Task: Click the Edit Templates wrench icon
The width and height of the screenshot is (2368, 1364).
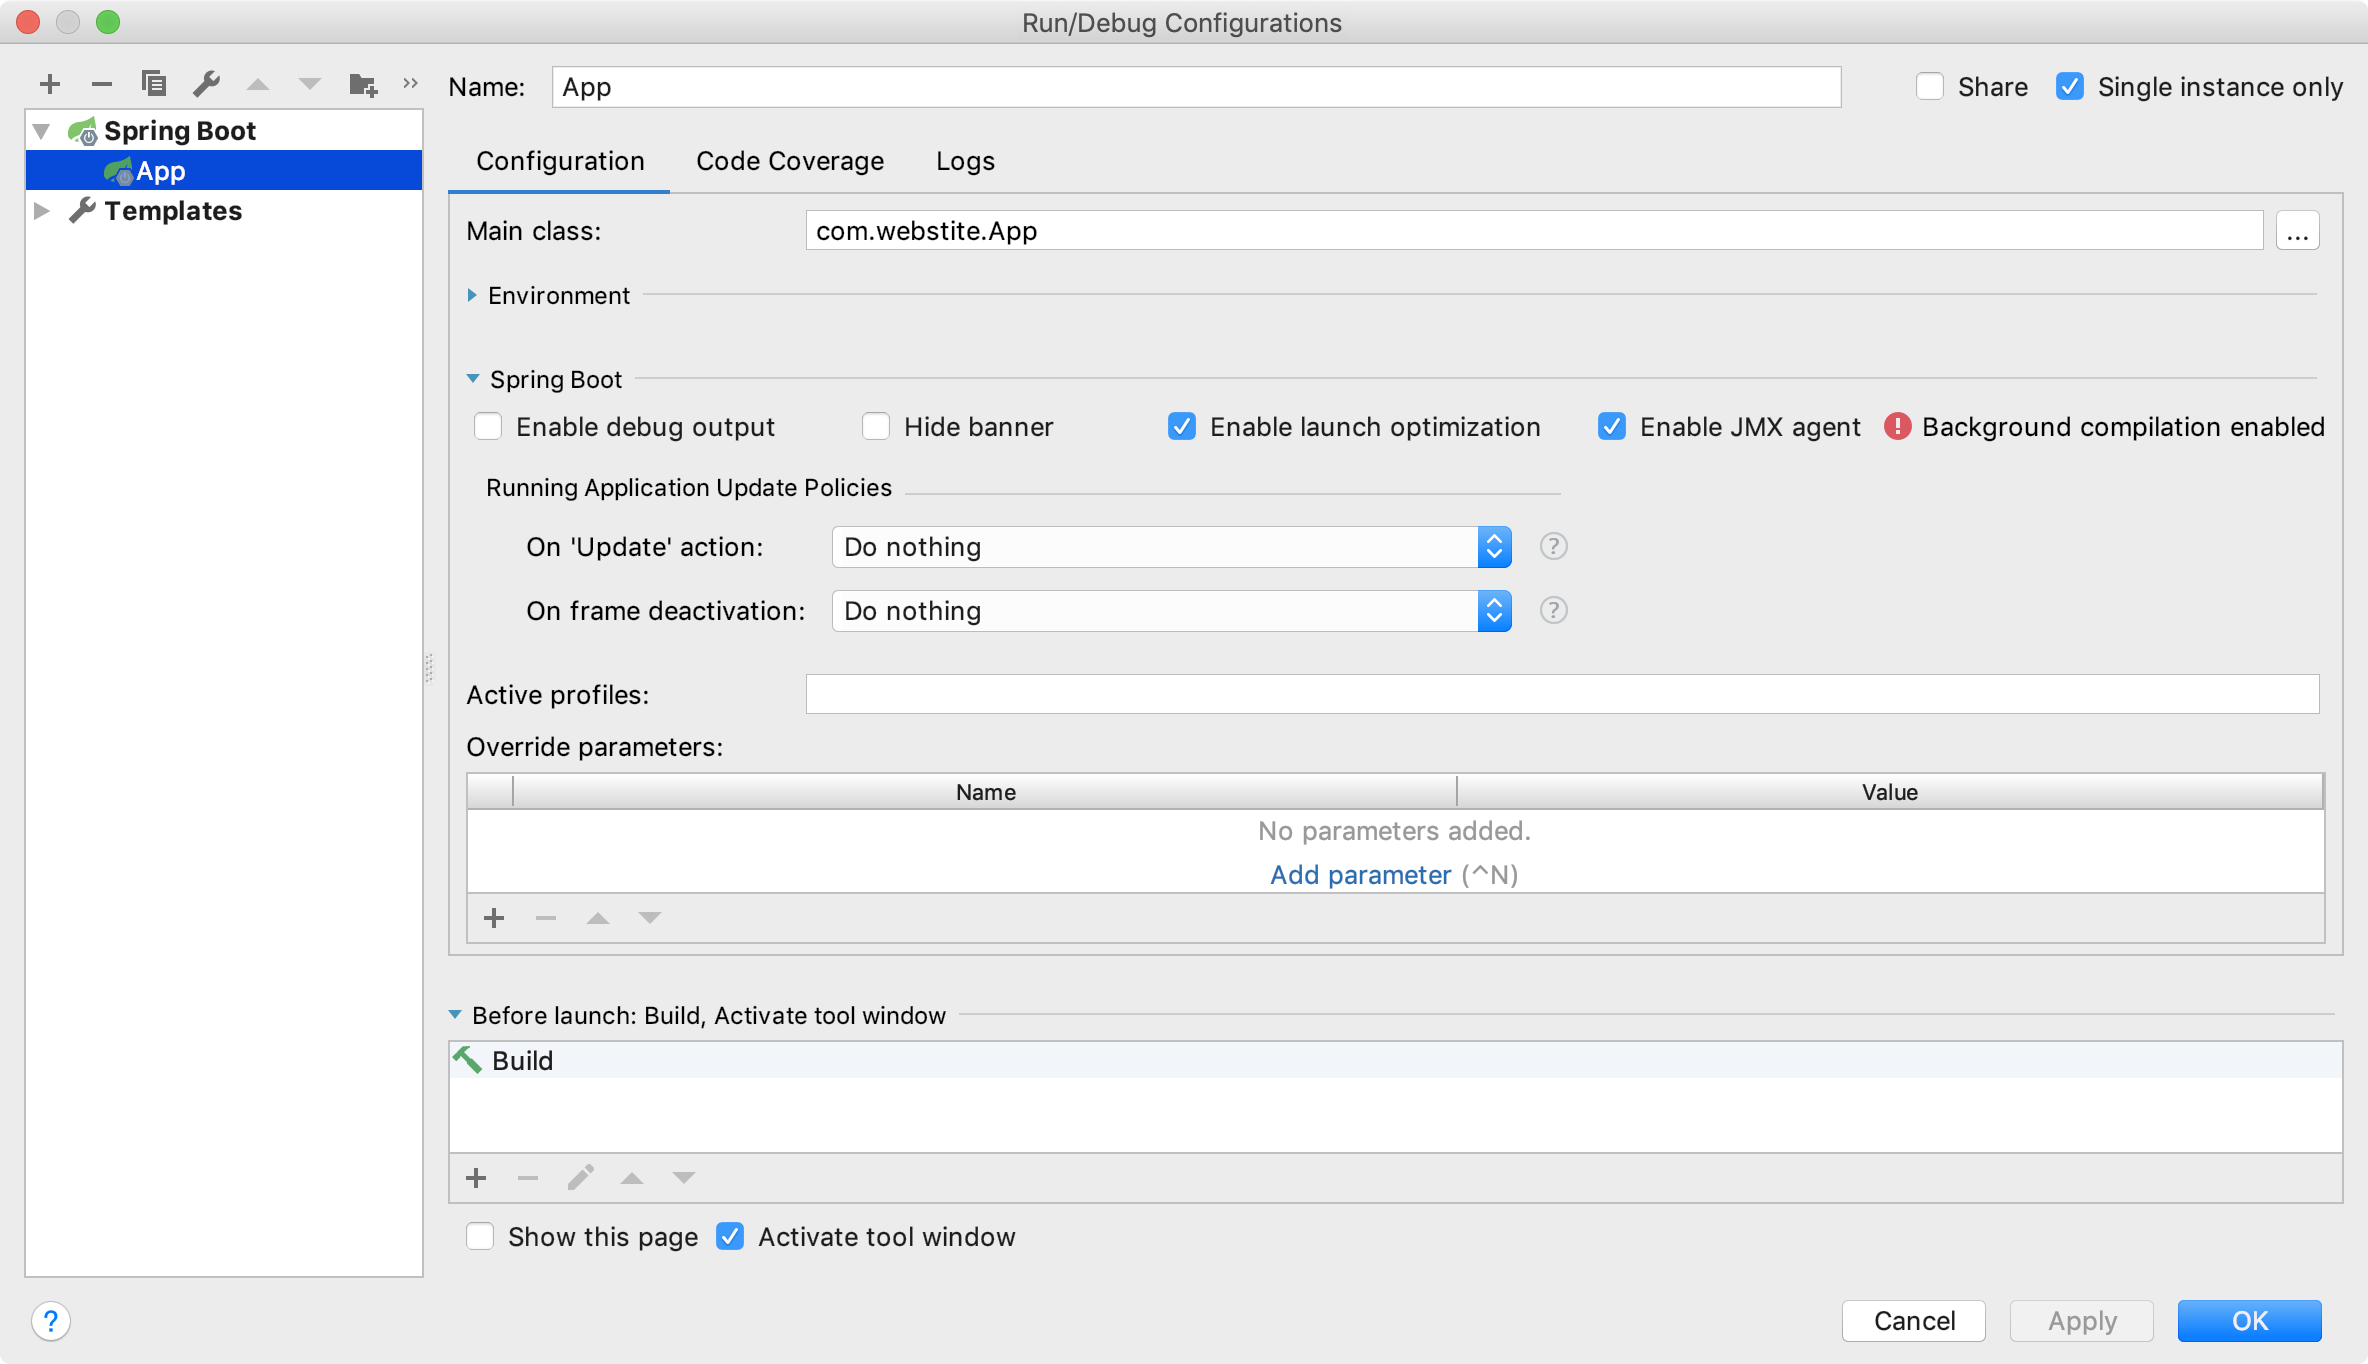Action: (206, 84)
